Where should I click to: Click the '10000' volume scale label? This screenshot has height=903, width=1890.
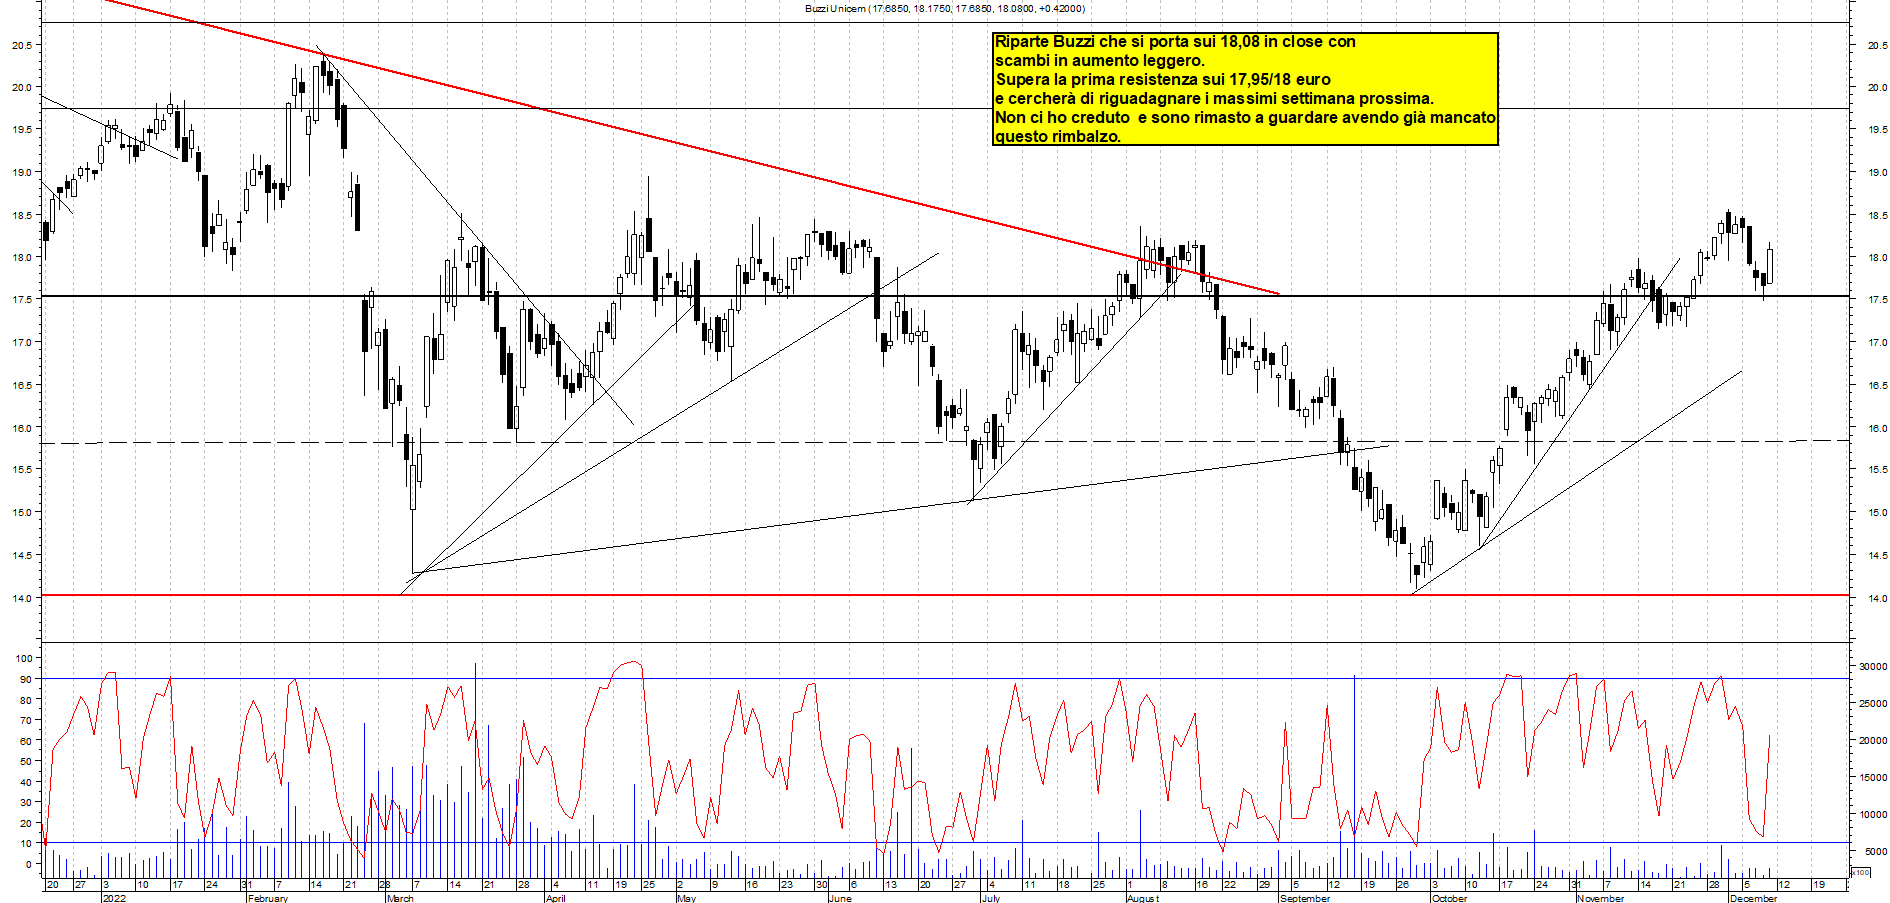coord(1873,814)
